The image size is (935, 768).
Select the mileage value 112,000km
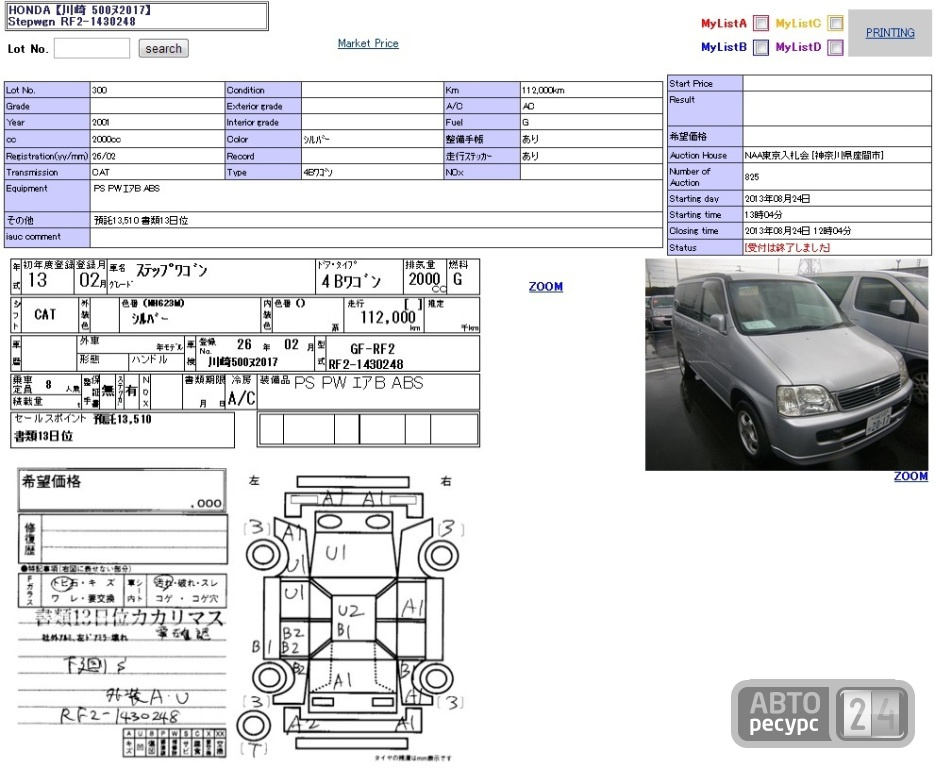coord(543,90)
